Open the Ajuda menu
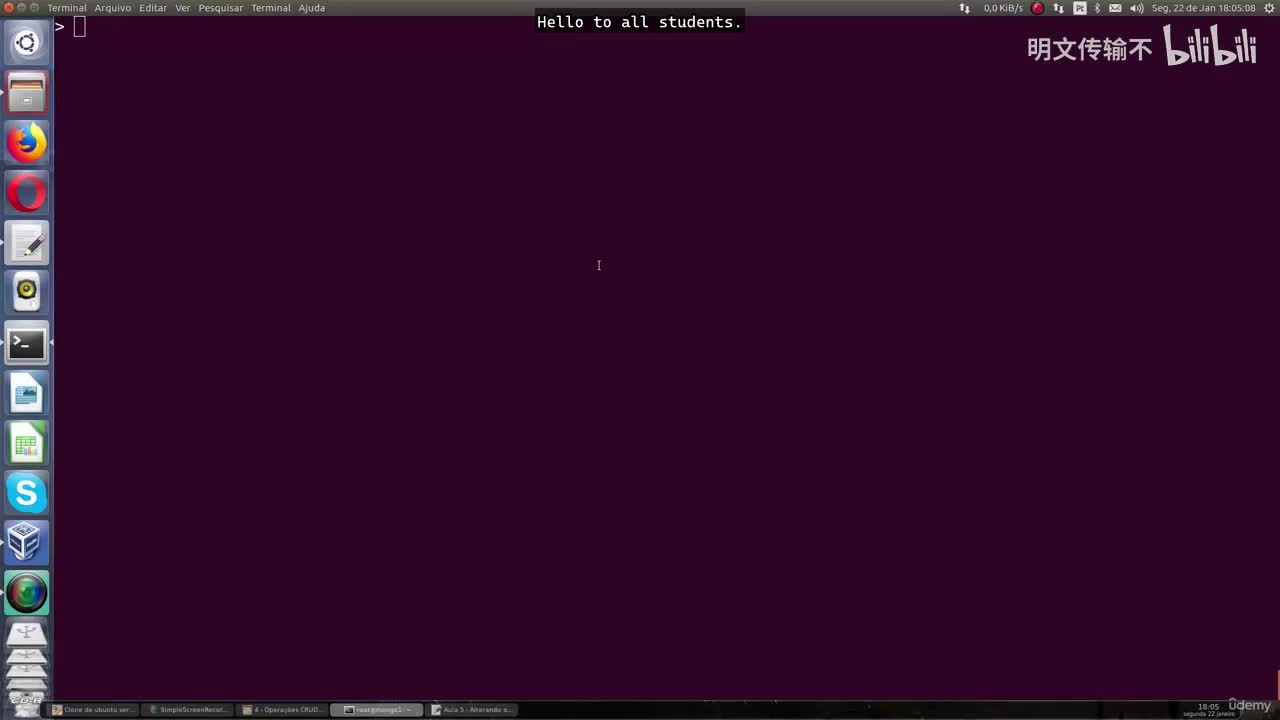 [x=312, y=8]
